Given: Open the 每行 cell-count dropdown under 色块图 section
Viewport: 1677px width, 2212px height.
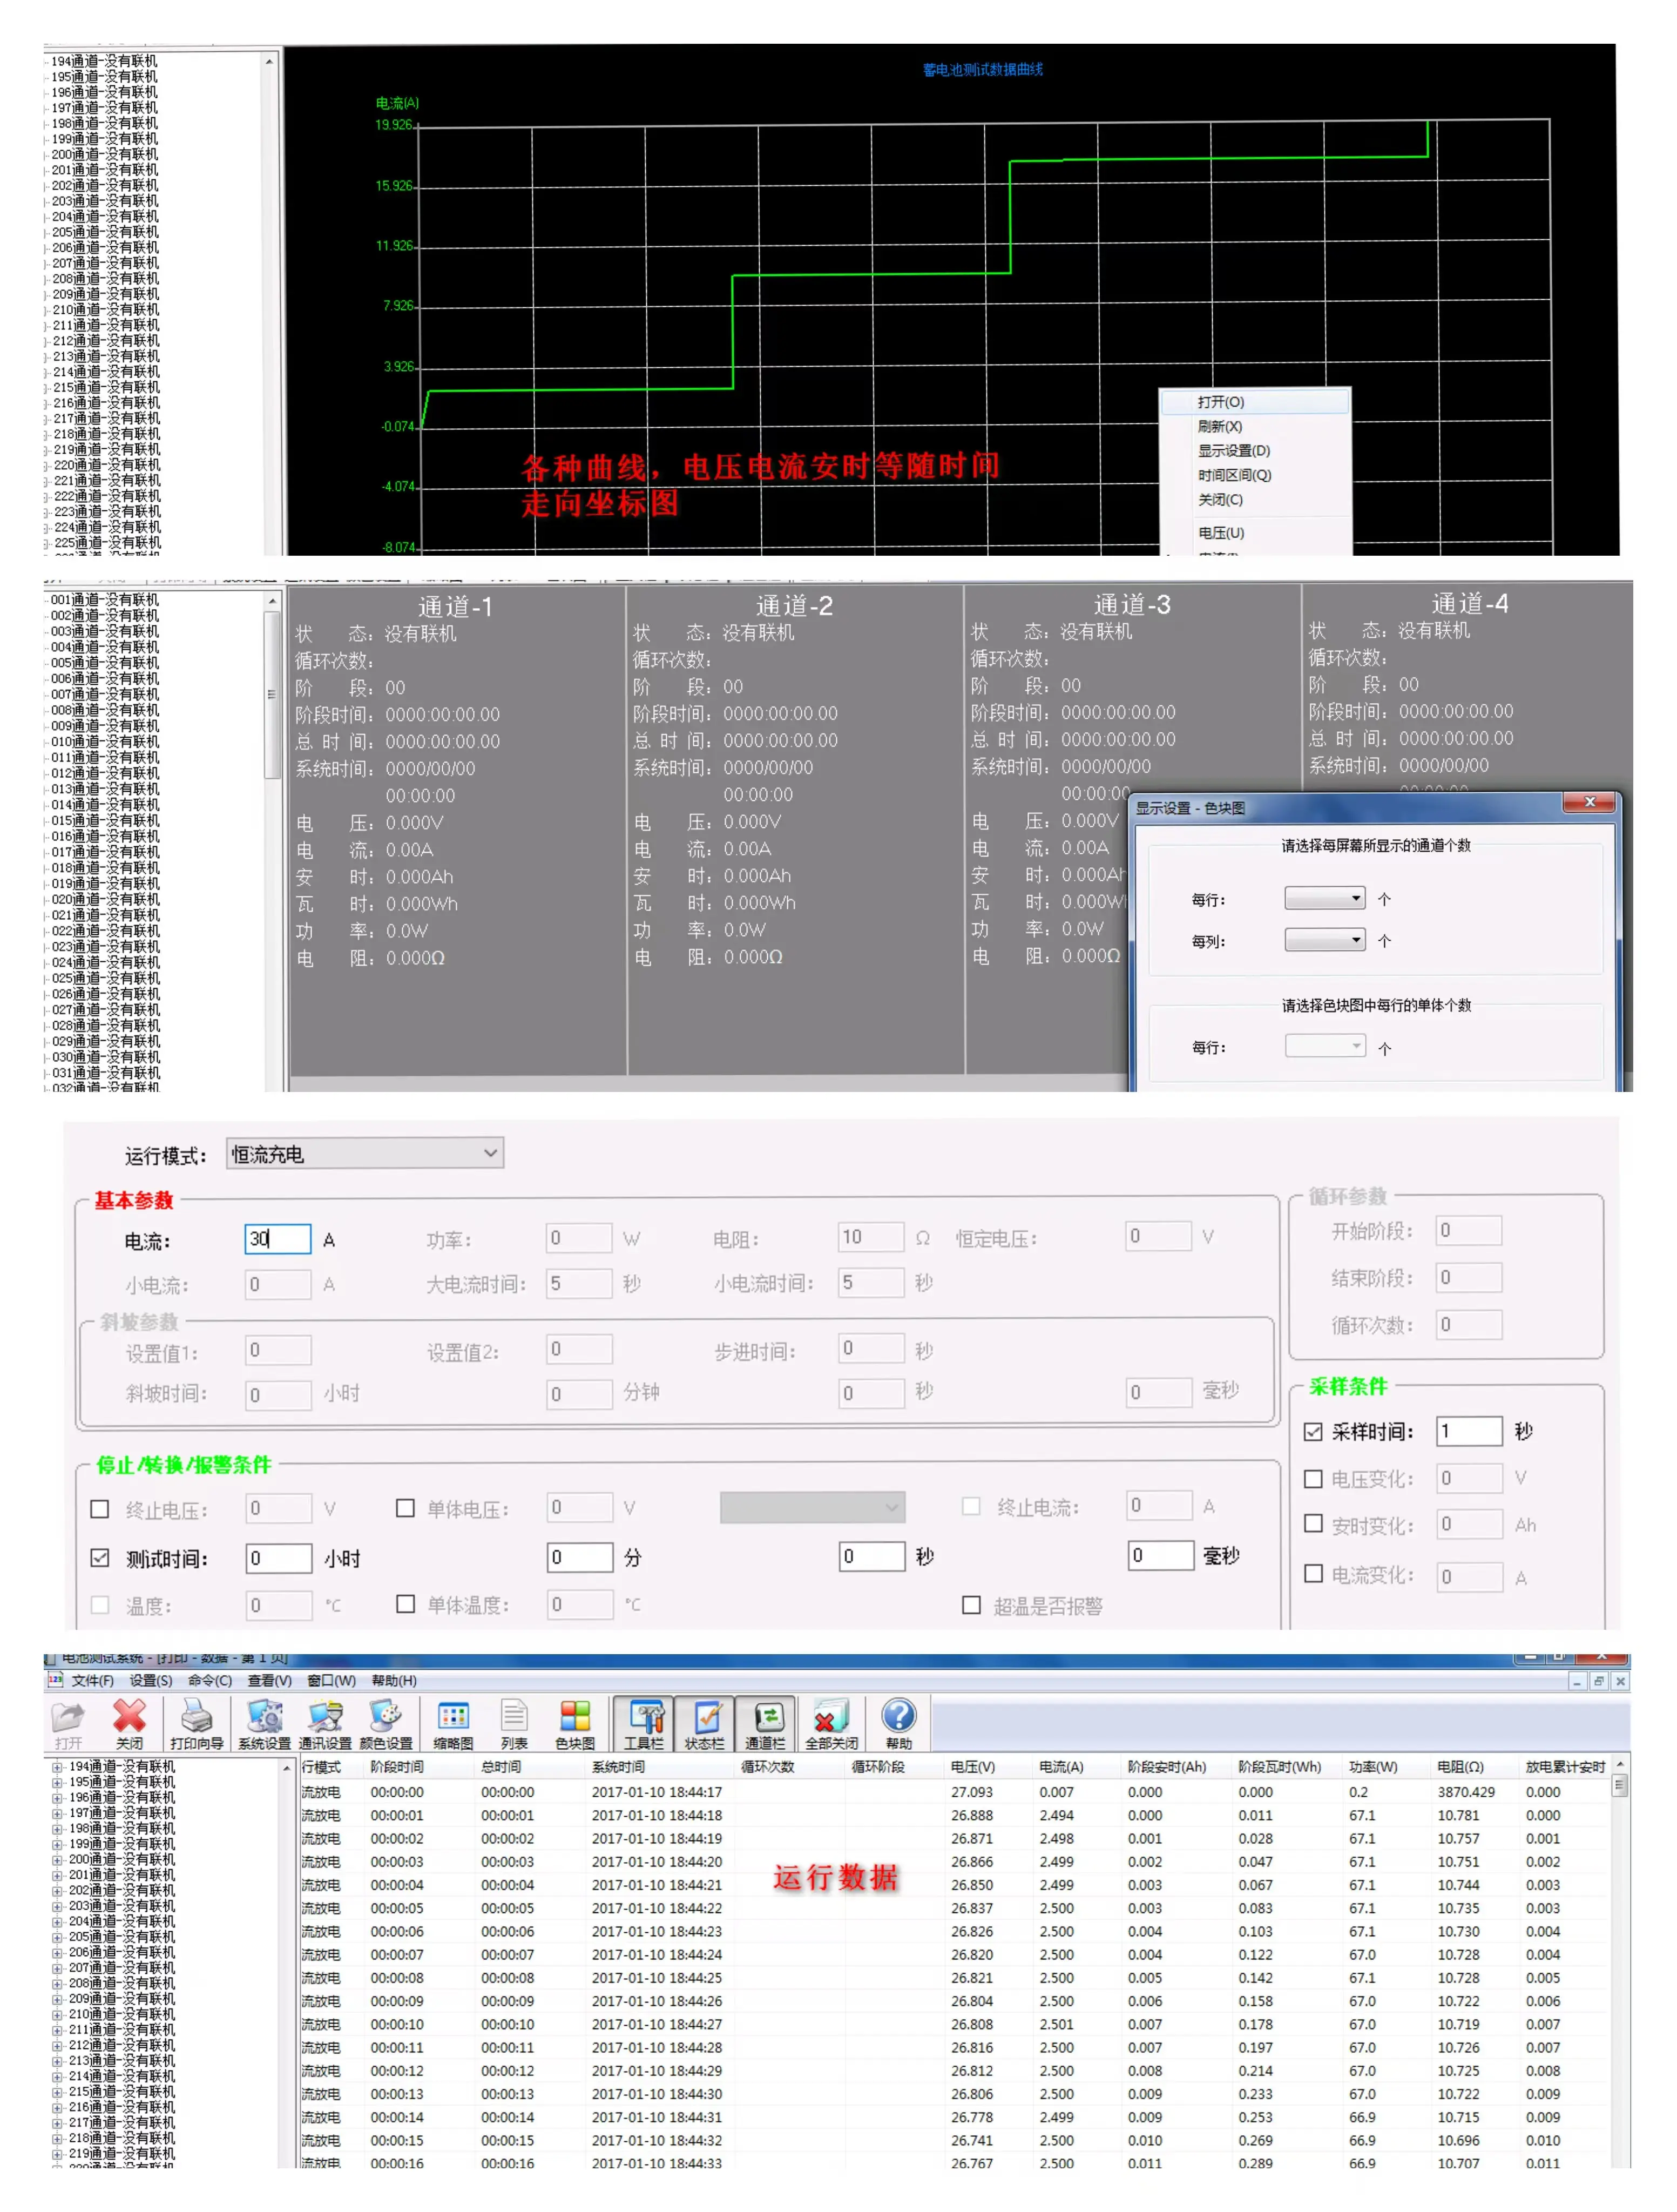Looking at the screenshot, I should [1324, 1046].
